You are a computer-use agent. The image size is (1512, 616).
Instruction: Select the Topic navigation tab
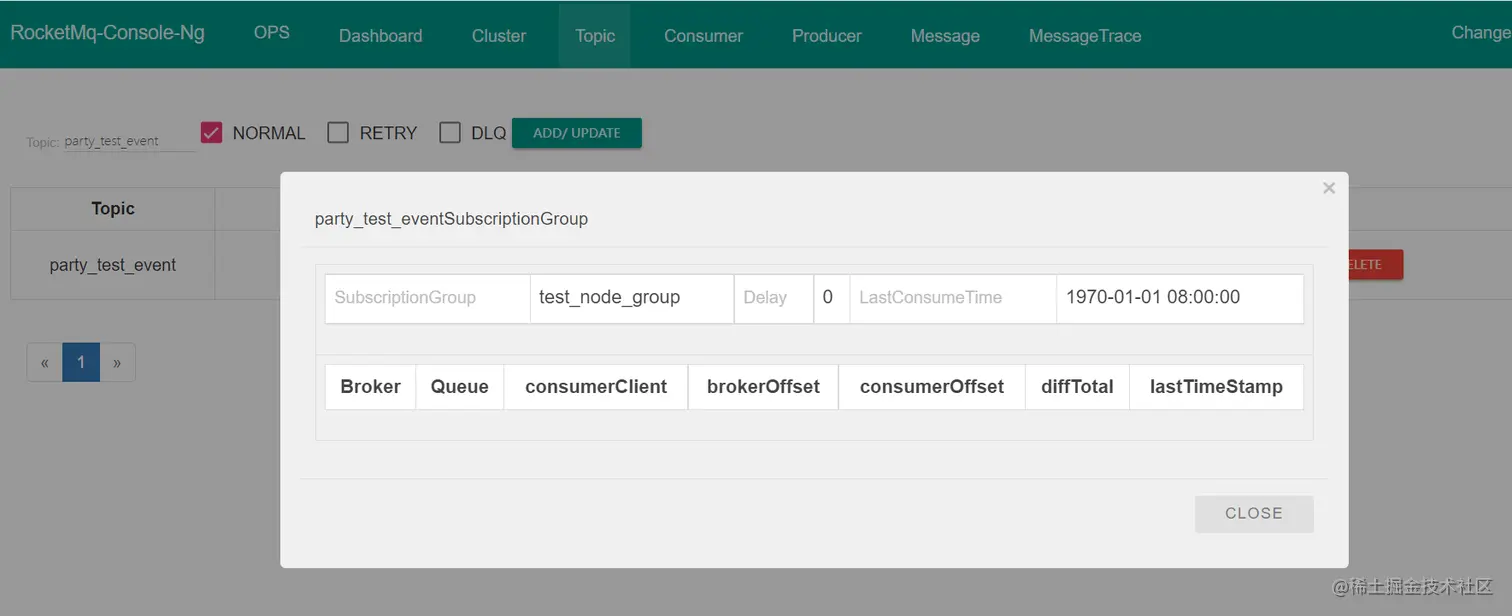595,36
